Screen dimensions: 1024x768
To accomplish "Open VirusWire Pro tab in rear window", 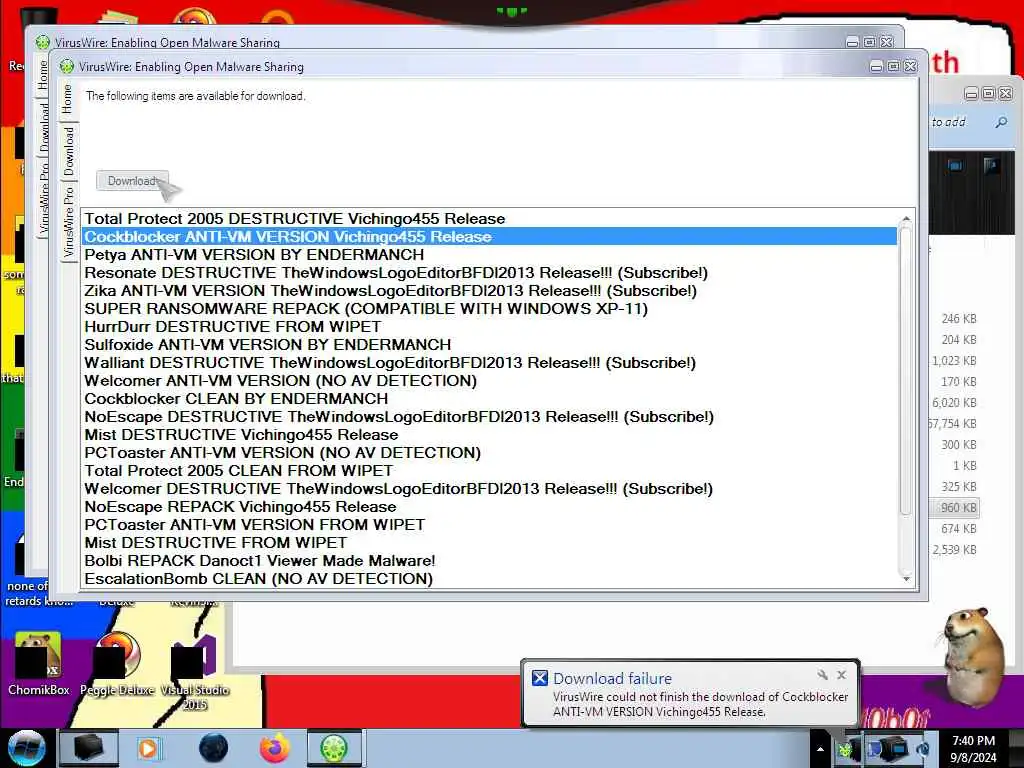I will click(x=44, y=196).
